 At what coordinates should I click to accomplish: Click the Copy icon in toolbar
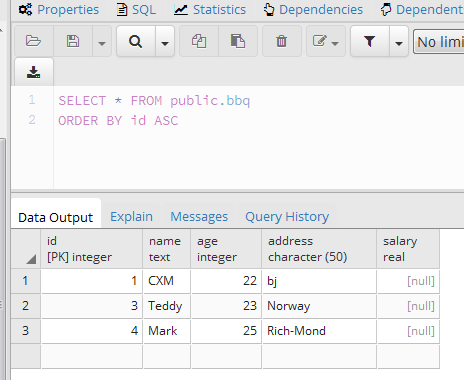[199, 41]
